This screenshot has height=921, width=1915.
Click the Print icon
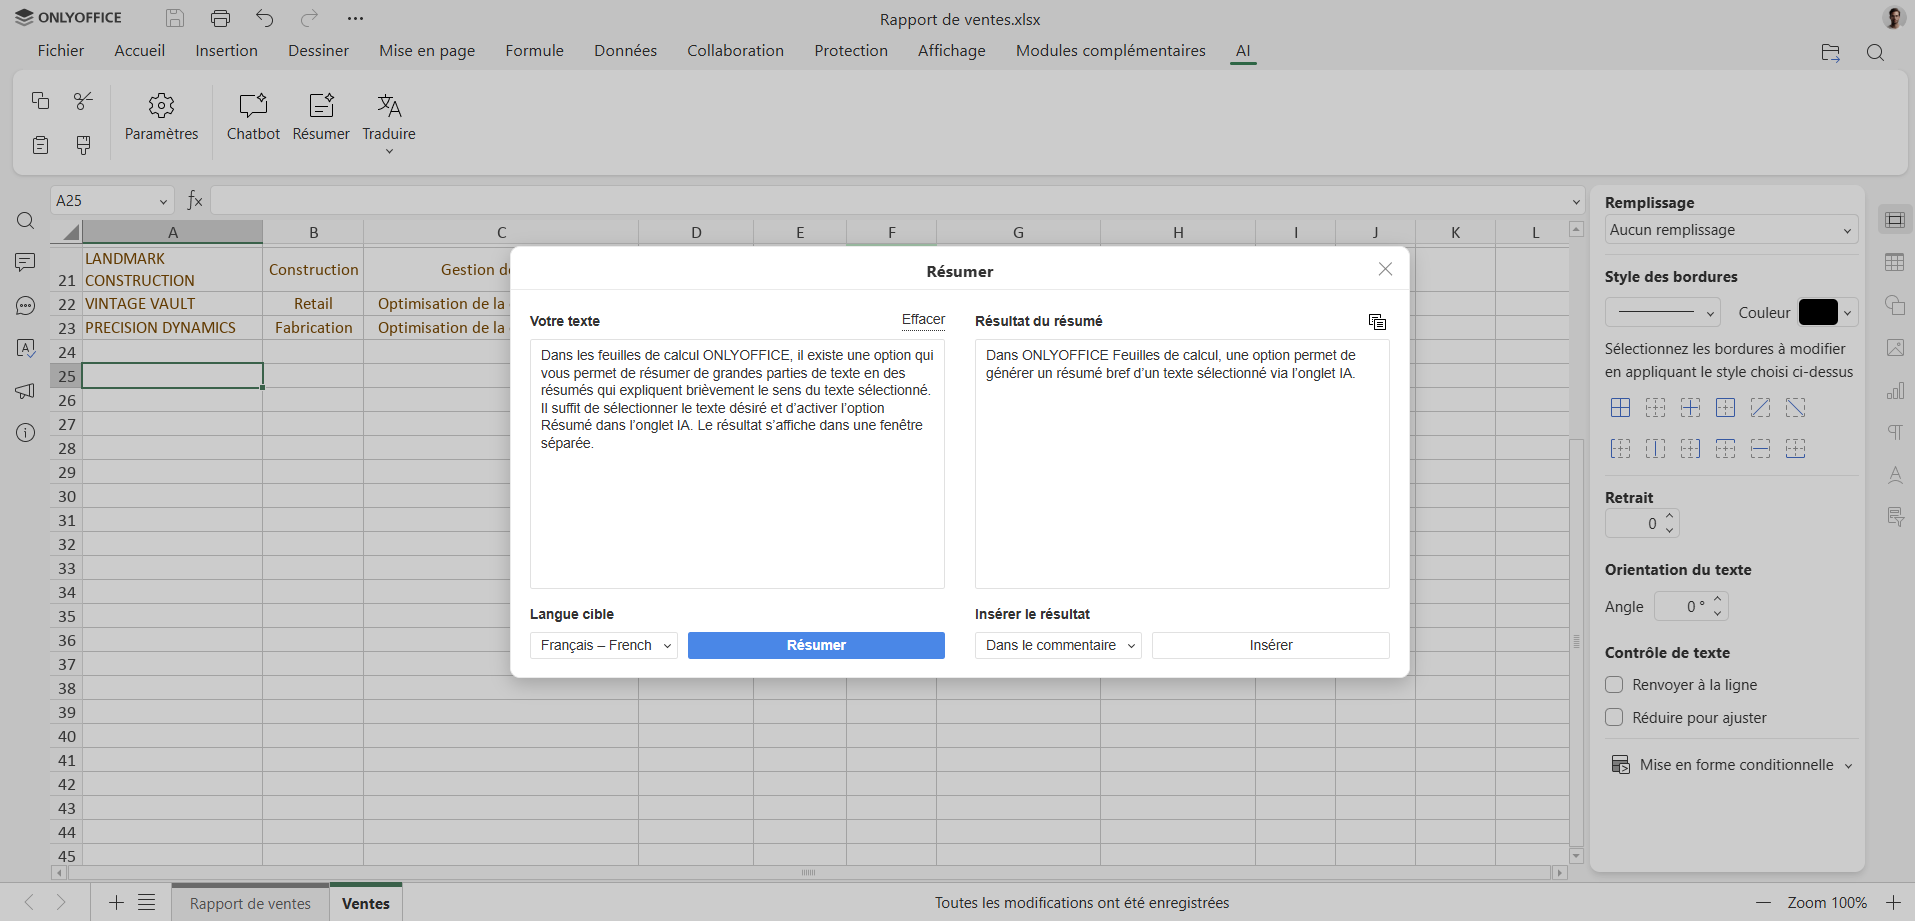point(220,18)
